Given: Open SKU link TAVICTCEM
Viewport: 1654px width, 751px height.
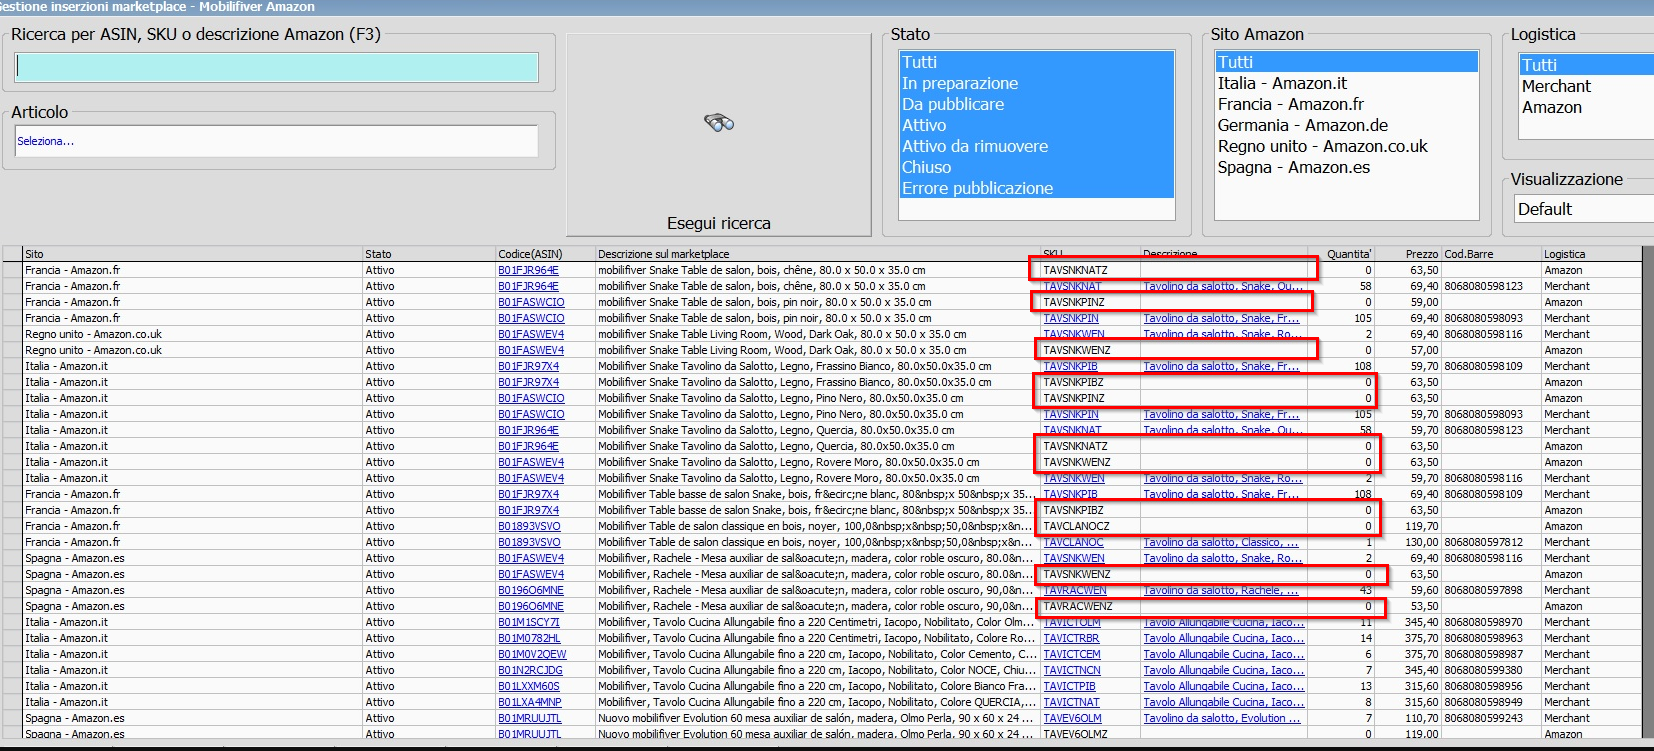Looking at the screenshot, I should pos(1072,654).
